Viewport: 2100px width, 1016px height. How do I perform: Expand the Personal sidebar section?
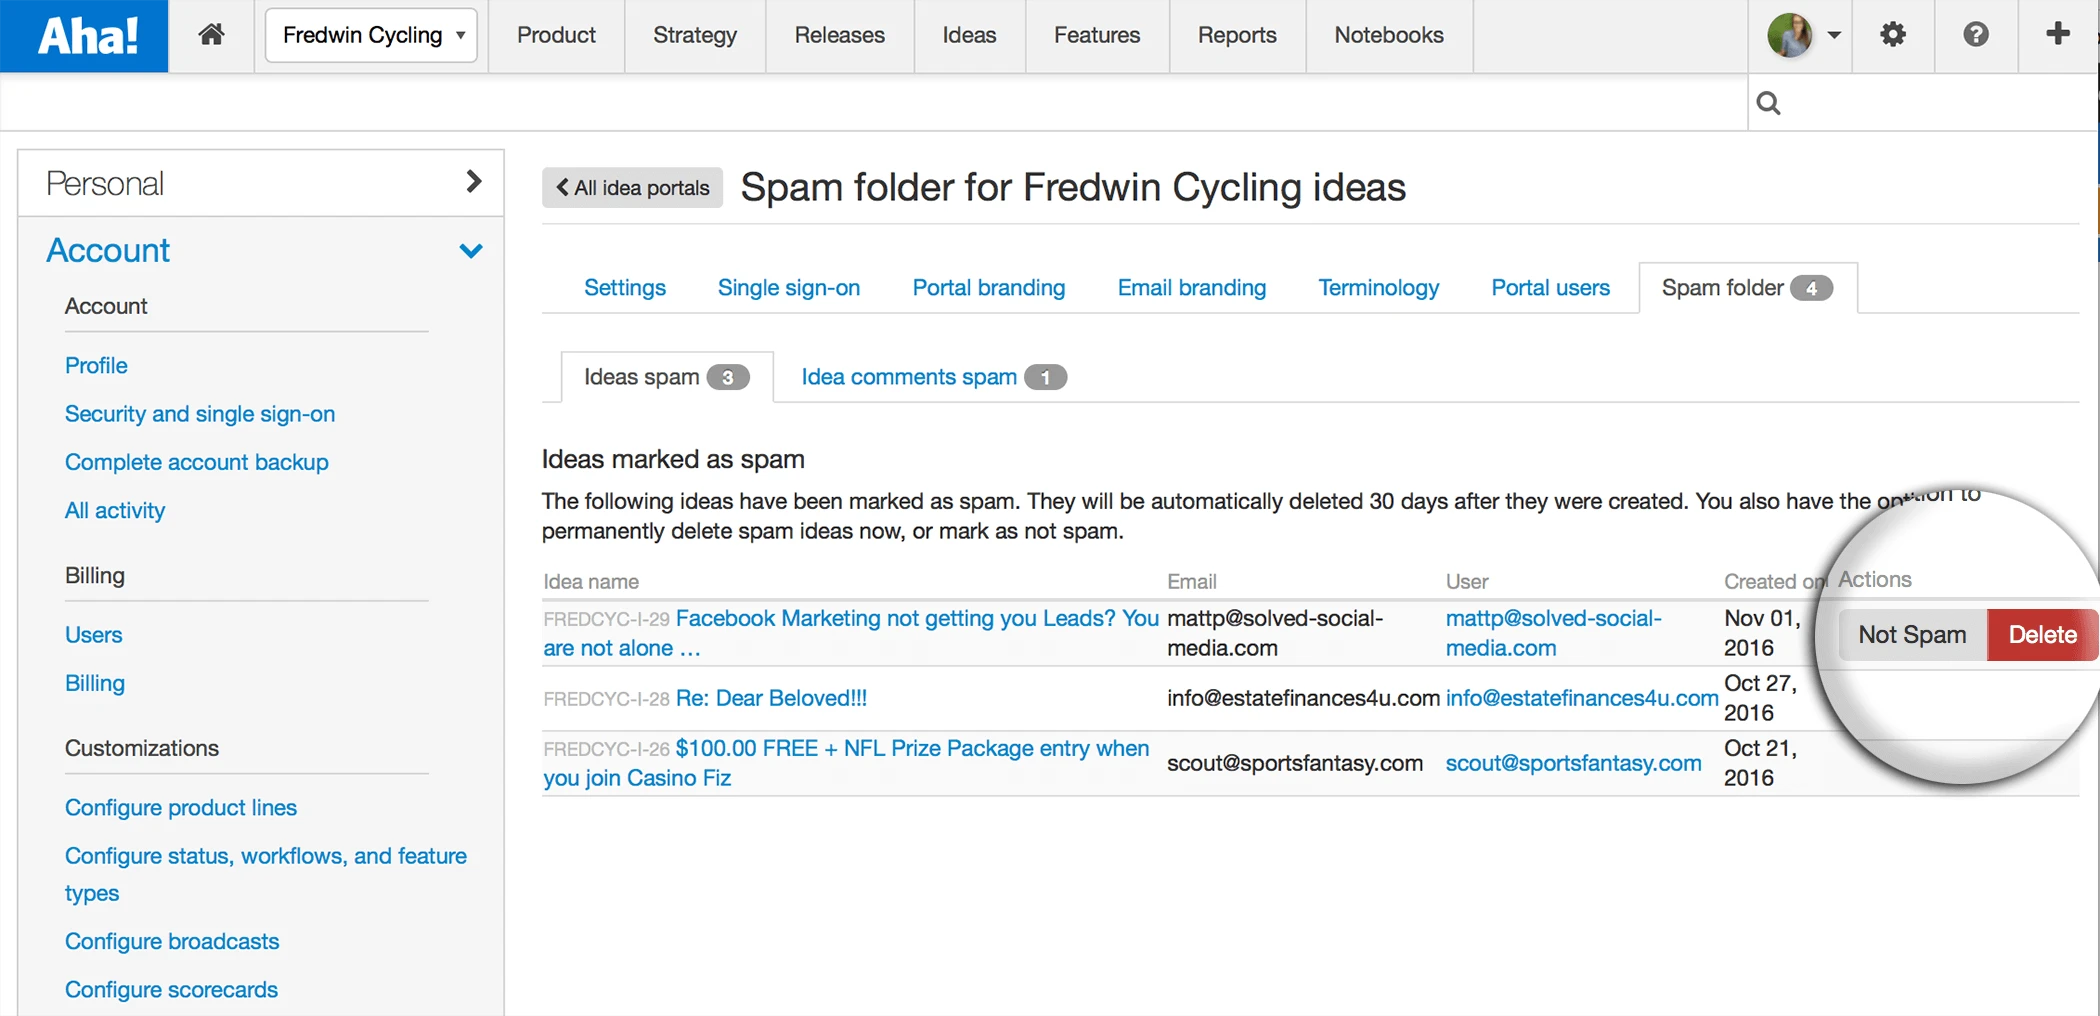(261, 183)
